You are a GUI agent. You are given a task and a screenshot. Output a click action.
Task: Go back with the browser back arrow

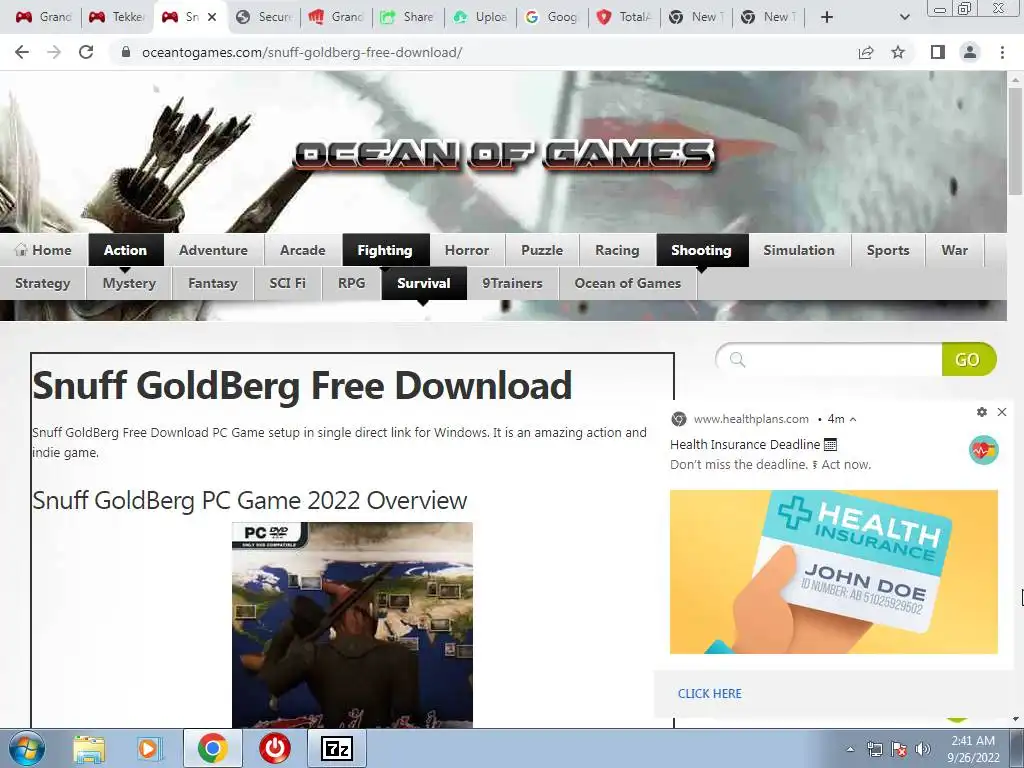(22, 52)
